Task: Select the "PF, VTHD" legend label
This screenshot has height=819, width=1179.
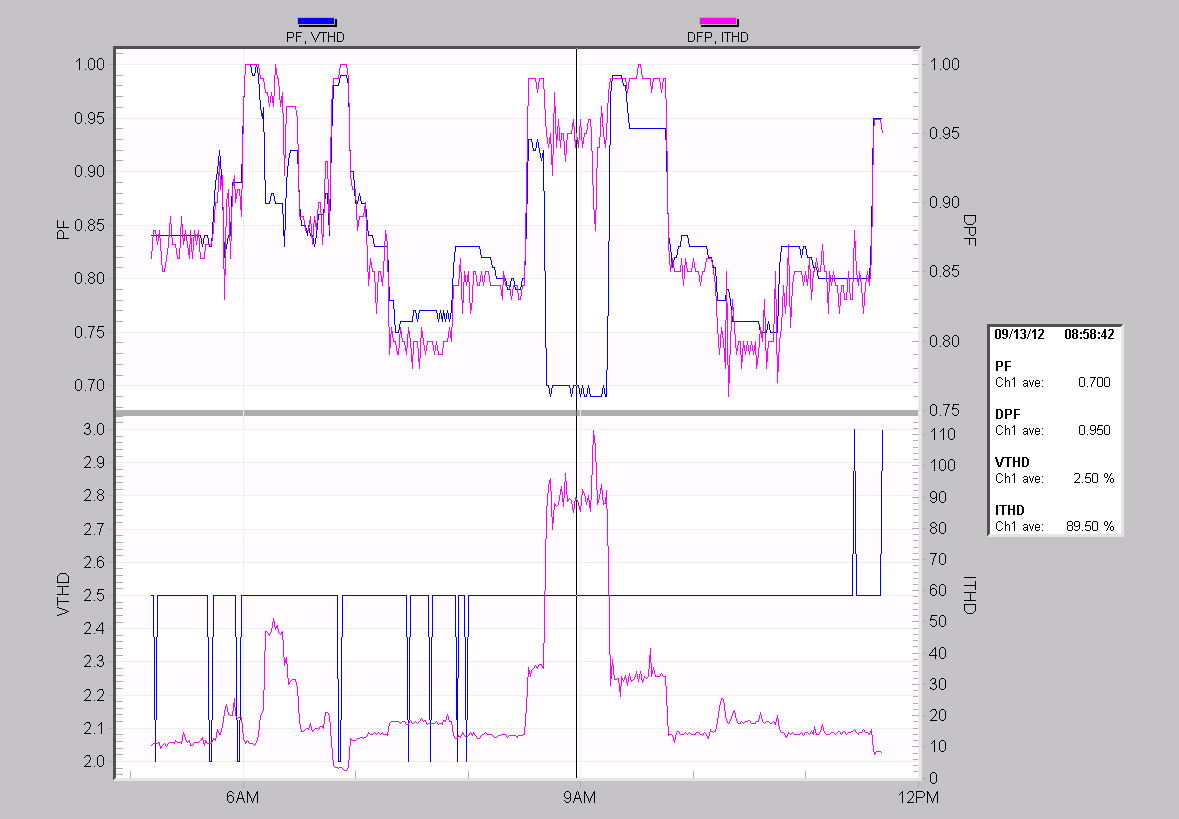Action: (316, 37)
